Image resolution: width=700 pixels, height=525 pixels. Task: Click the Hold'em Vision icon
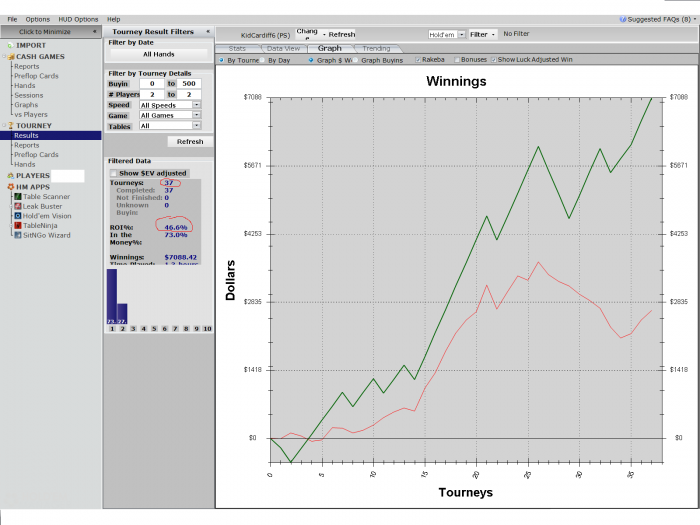coord(18,216)
